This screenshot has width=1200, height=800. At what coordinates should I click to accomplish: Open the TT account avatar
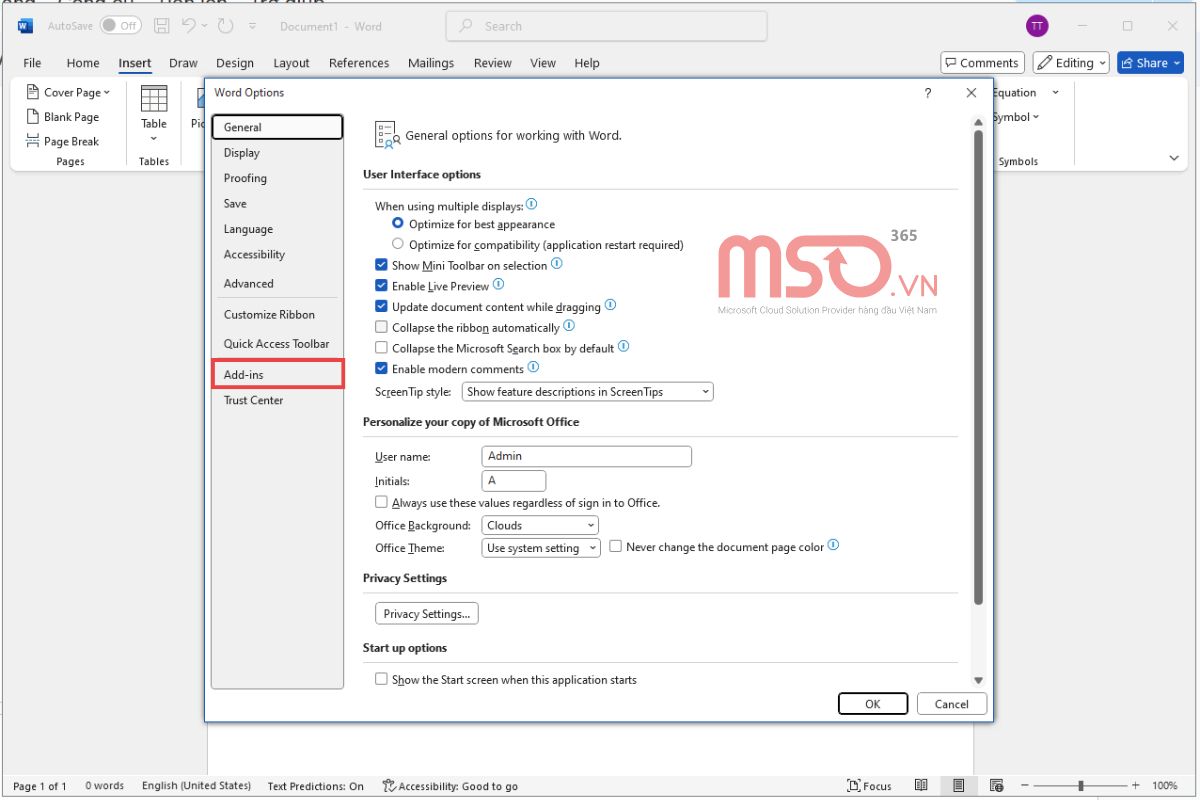[x=1037, y=26]
